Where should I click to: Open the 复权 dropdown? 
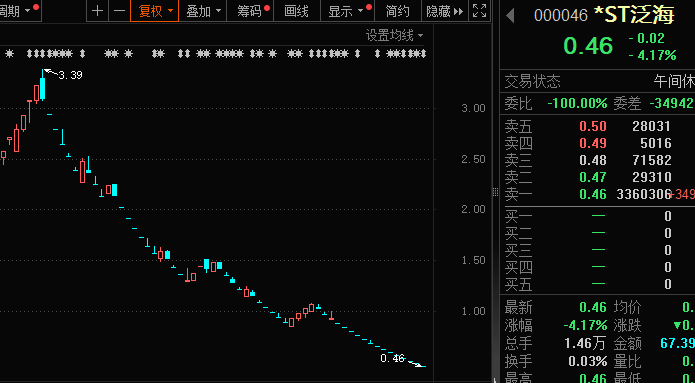155,11
